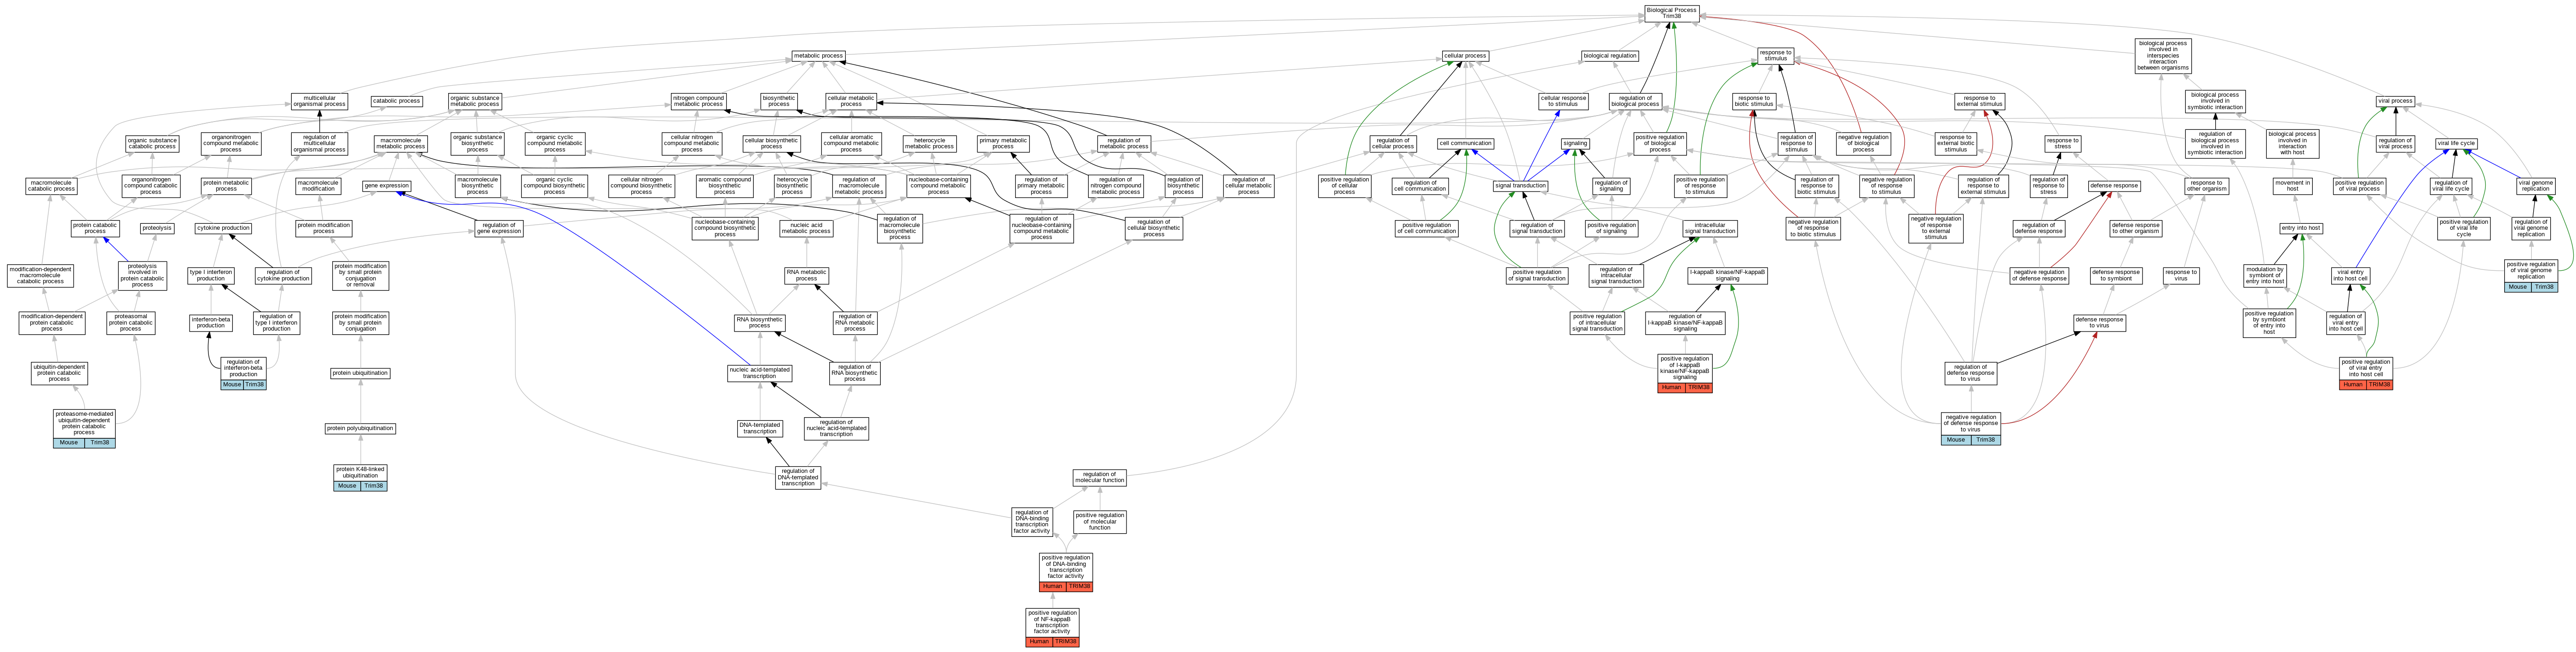Click the 'protein ubiquitination' node
Image resolution: width=2576 pixels, height=652 pixels.
point(360,373)
